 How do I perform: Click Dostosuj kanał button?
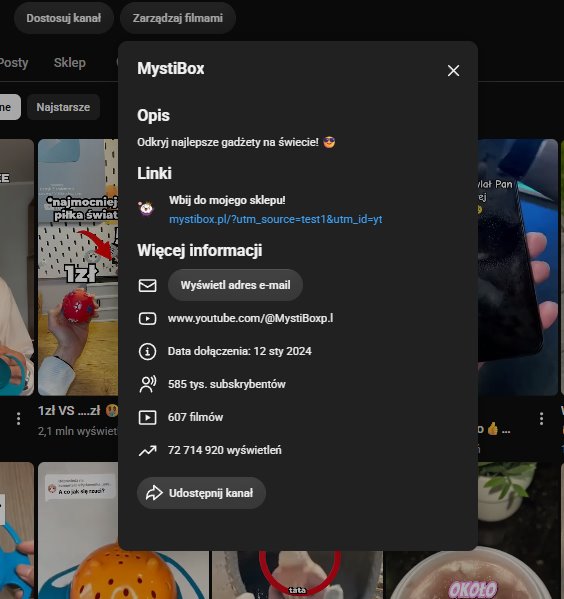point(64,18)
